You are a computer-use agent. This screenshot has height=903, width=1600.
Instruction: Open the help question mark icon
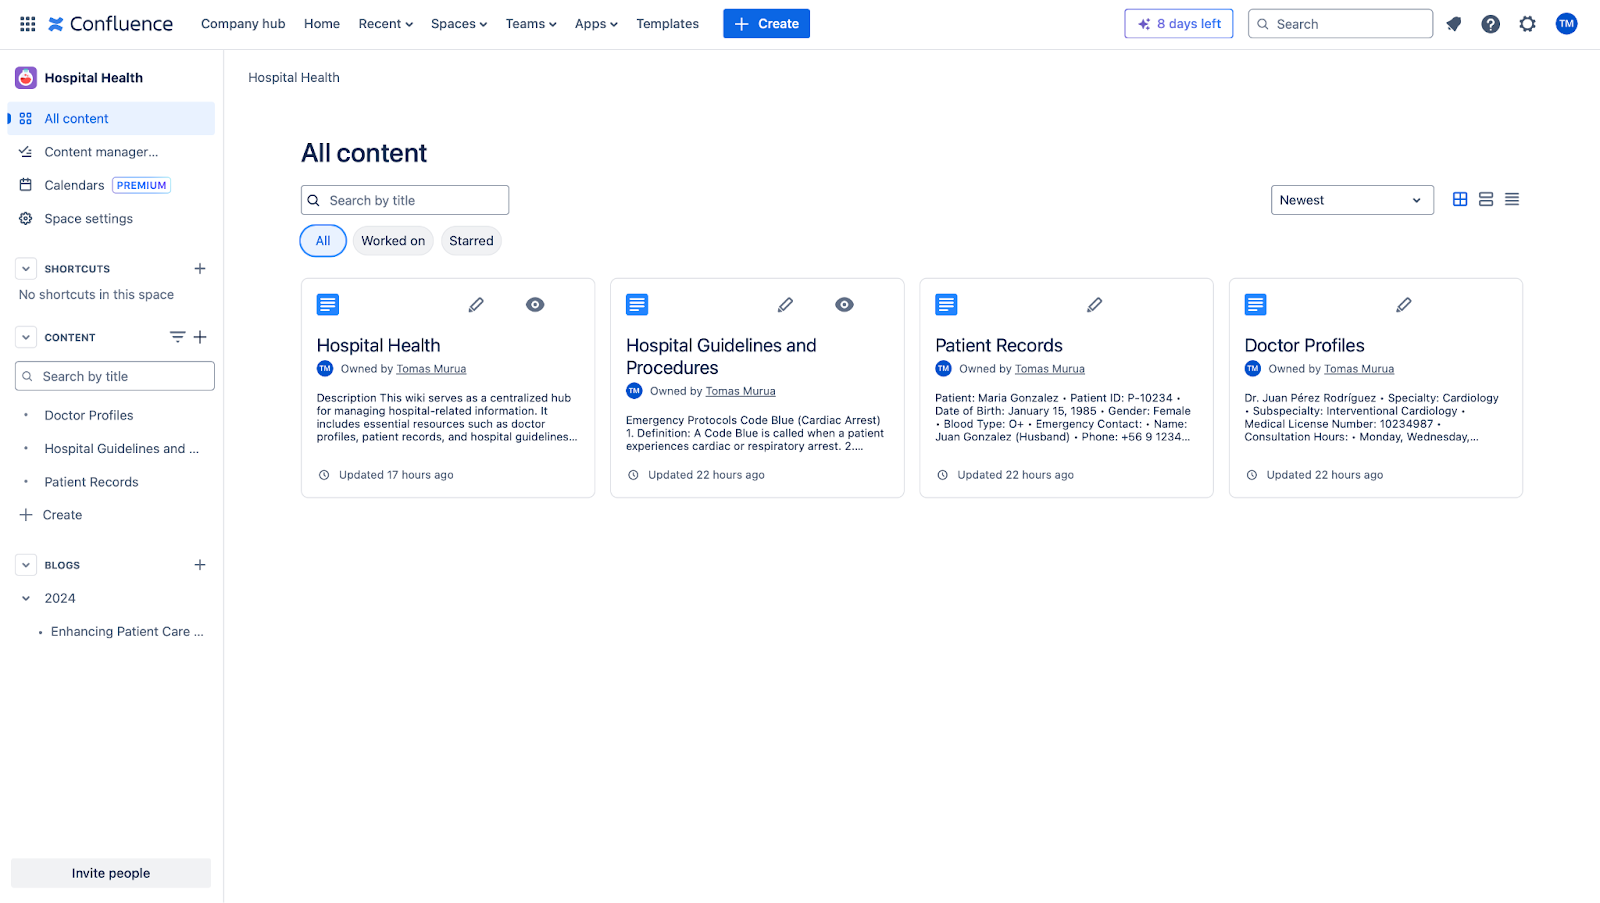1490,24
